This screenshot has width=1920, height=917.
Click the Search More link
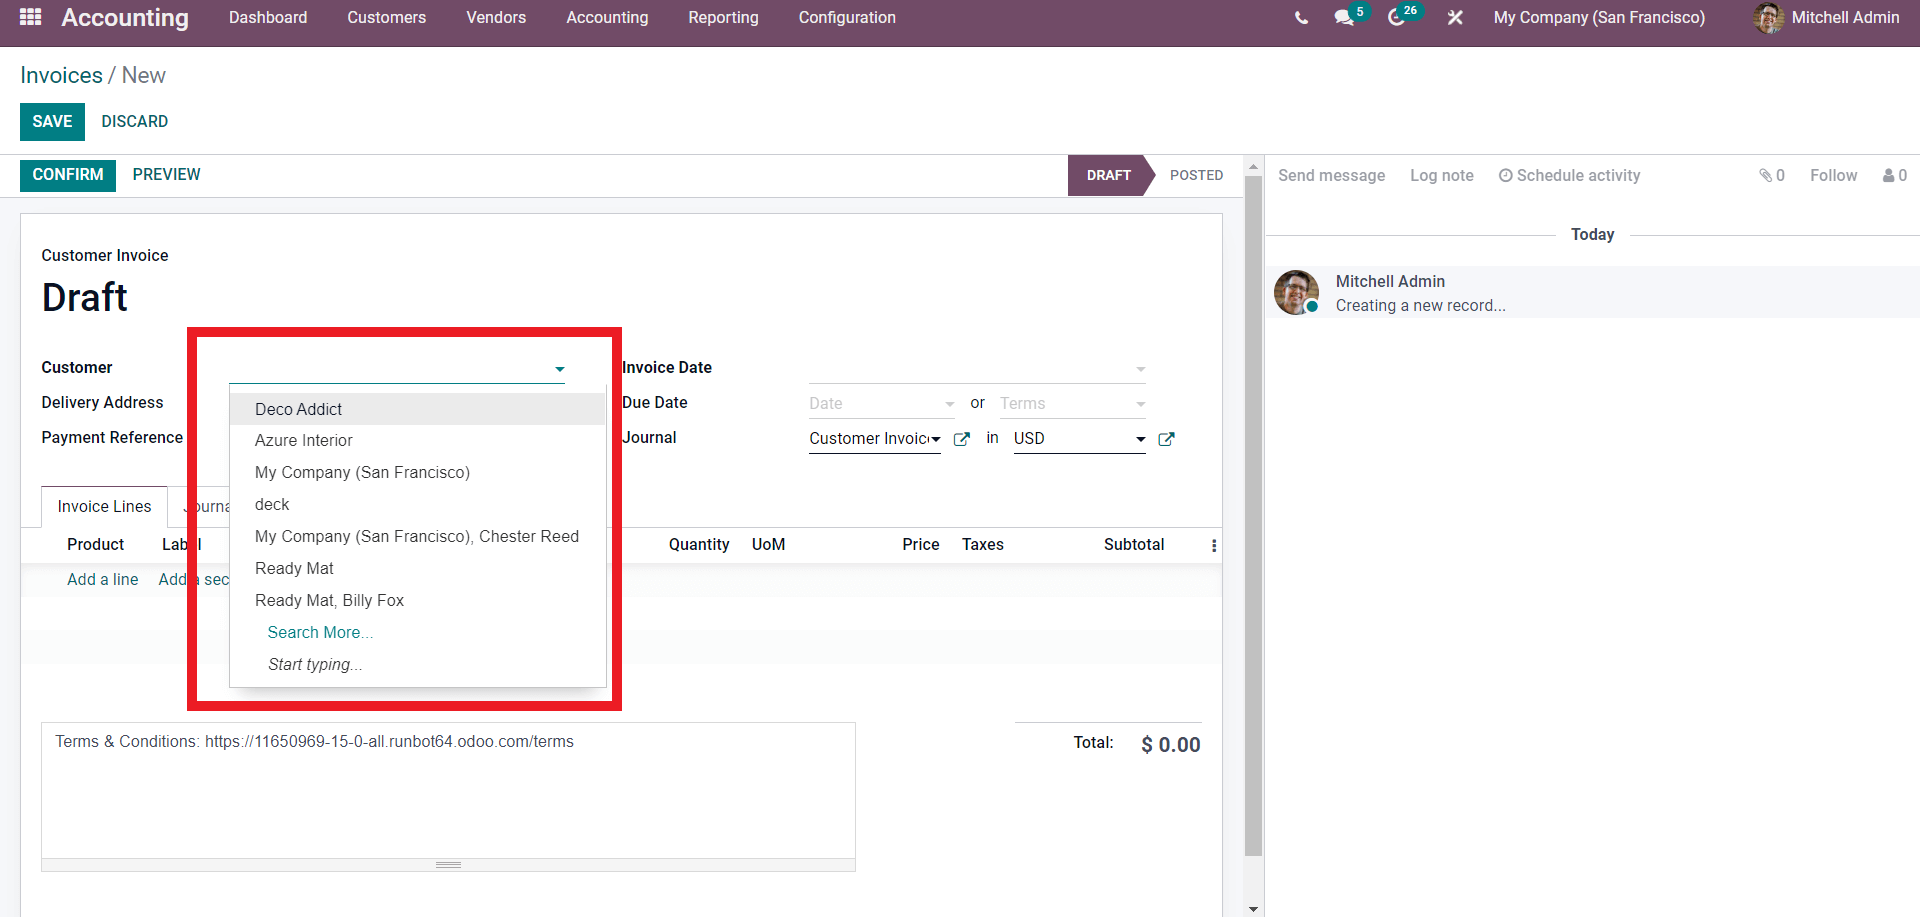click(x=320, y=633)
